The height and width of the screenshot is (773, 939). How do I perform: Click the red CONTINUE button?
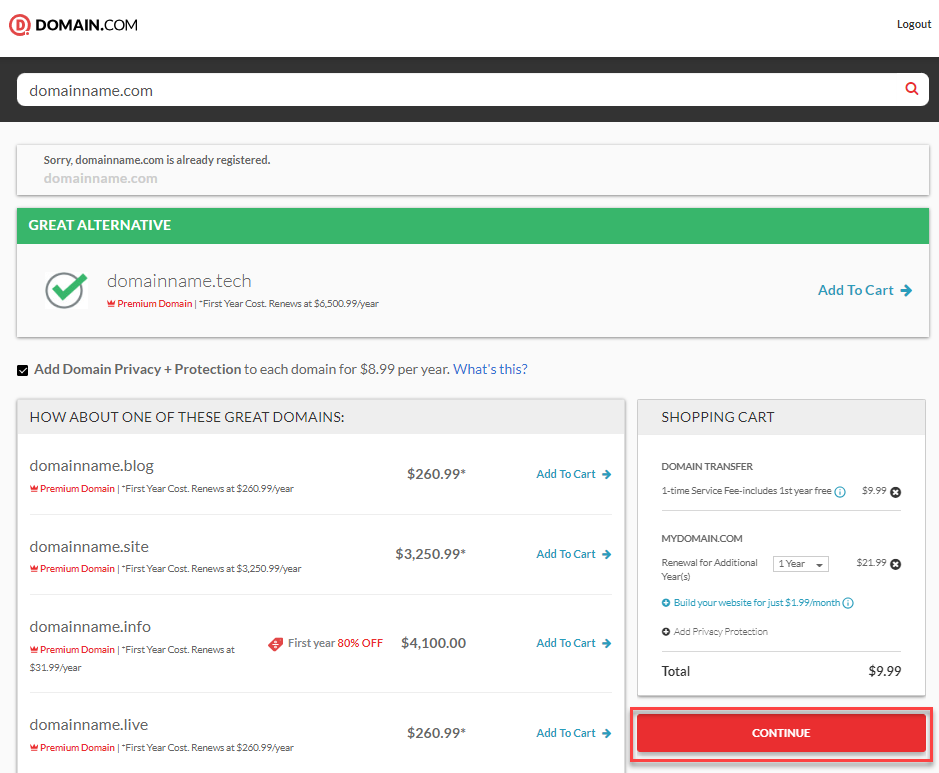click(781, 733)
